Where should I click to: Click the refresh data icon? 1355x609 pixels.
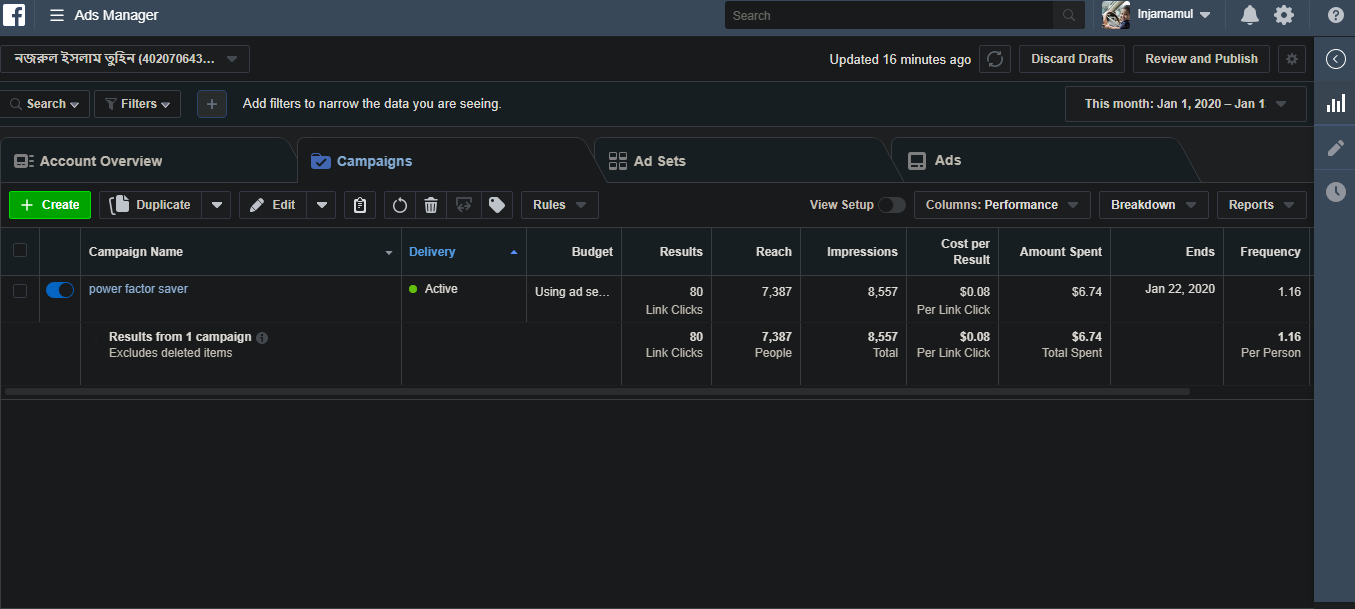point(994,59)
